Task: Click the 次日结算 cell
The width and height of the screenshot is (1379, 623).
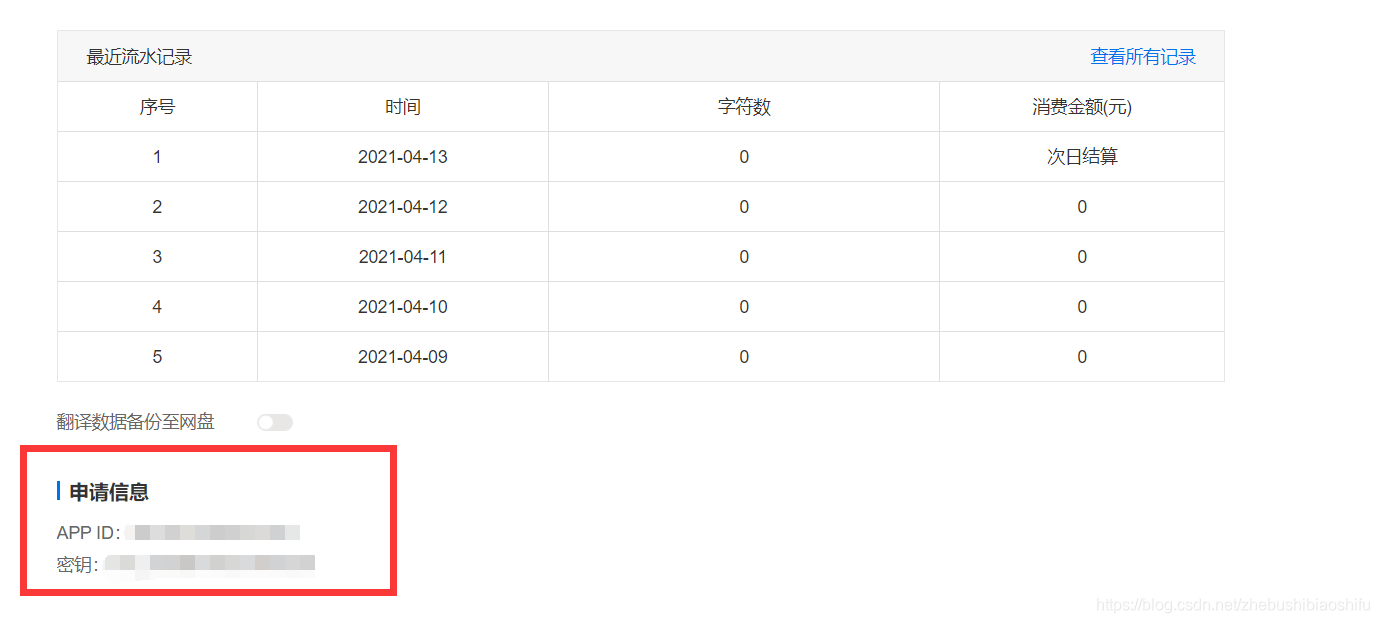Action: (x=1082, y=157)
